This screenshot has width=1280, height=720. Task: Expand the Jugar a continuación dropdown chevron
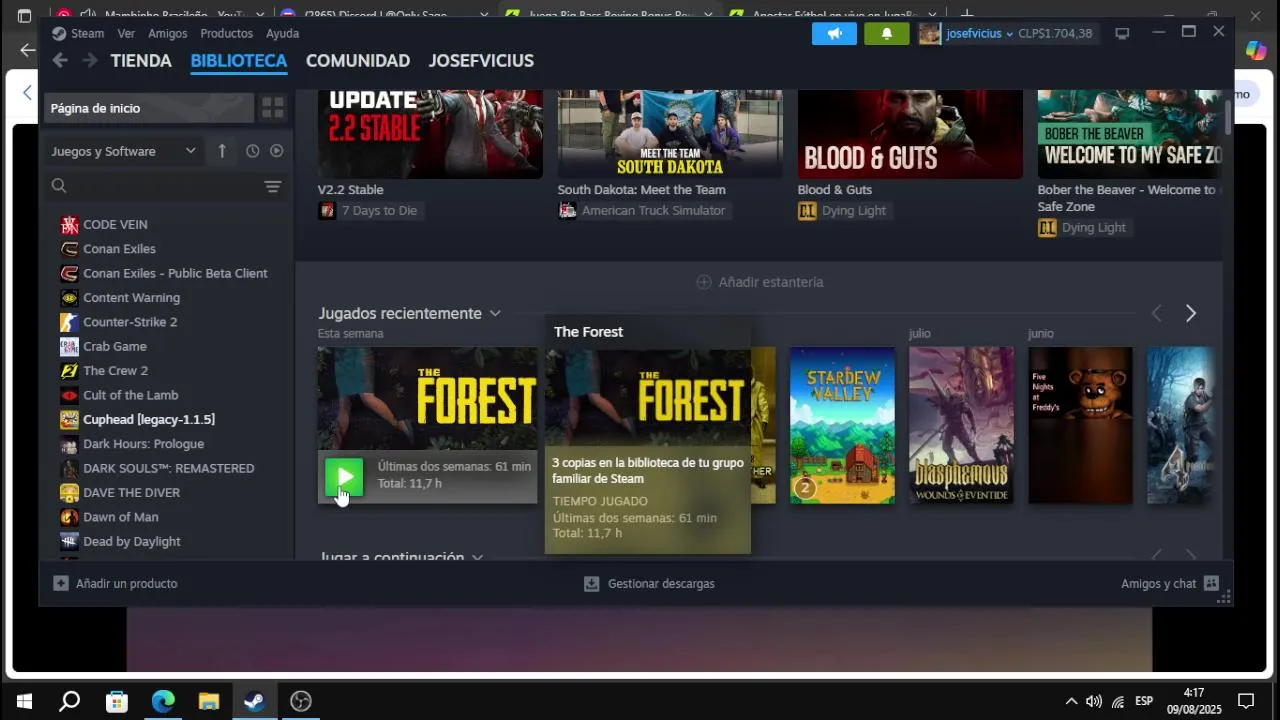(477, 557)
